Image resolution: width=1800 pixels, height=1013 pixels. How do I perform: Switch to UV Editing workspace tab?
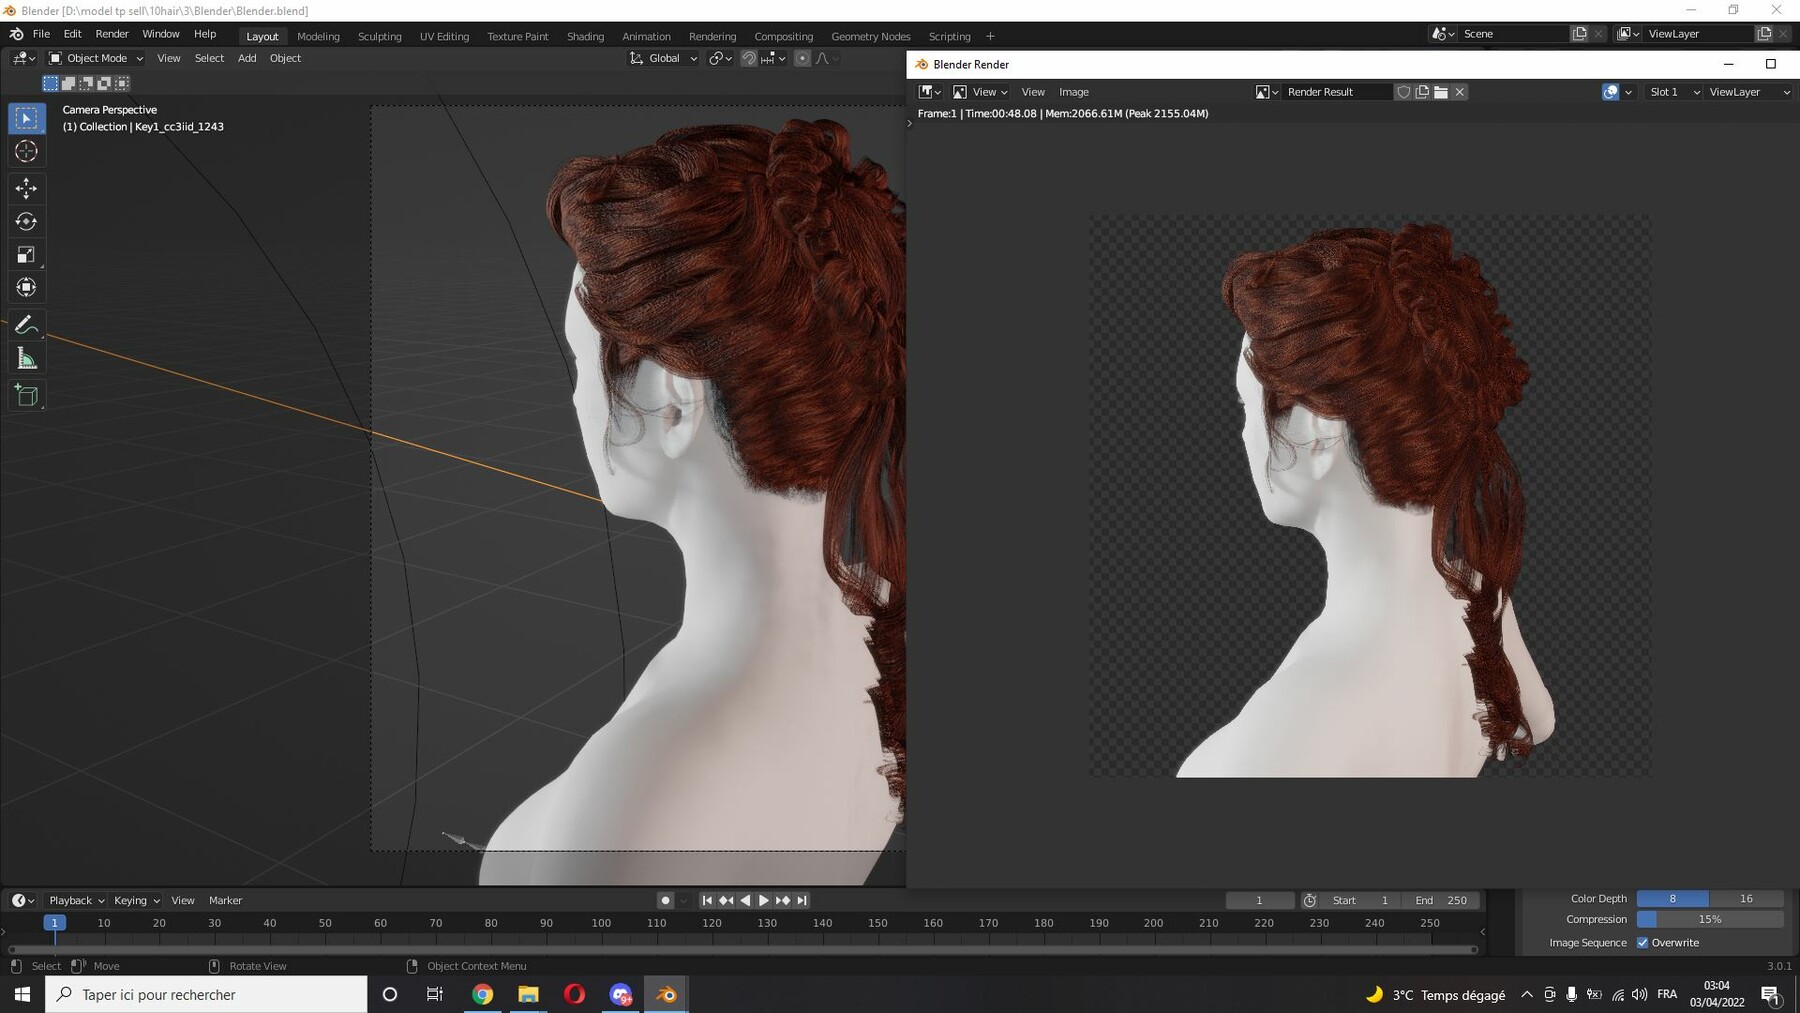click(444, 36)
